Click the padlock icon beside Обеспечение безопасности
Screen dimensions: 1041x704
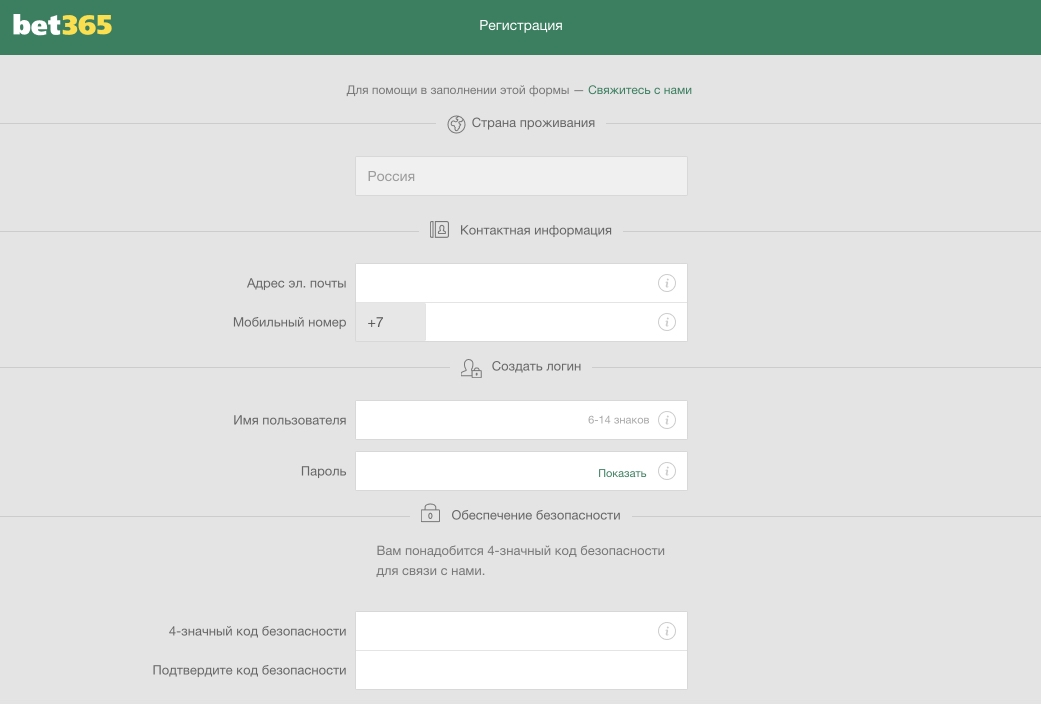click(430, 514)
